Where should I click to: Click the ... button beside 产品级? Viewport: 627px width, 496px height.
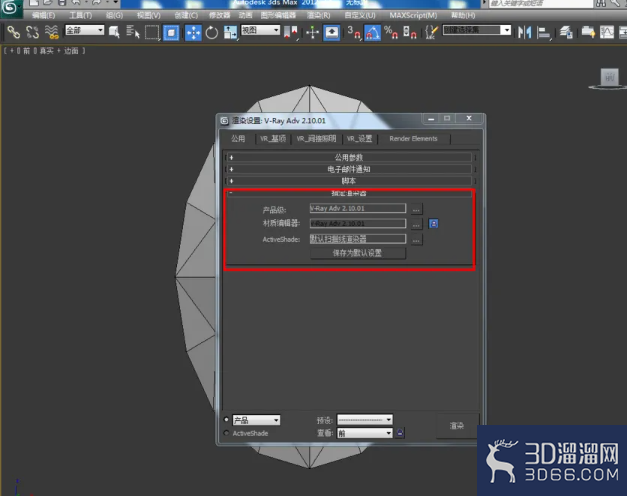(x=416, y=208)
